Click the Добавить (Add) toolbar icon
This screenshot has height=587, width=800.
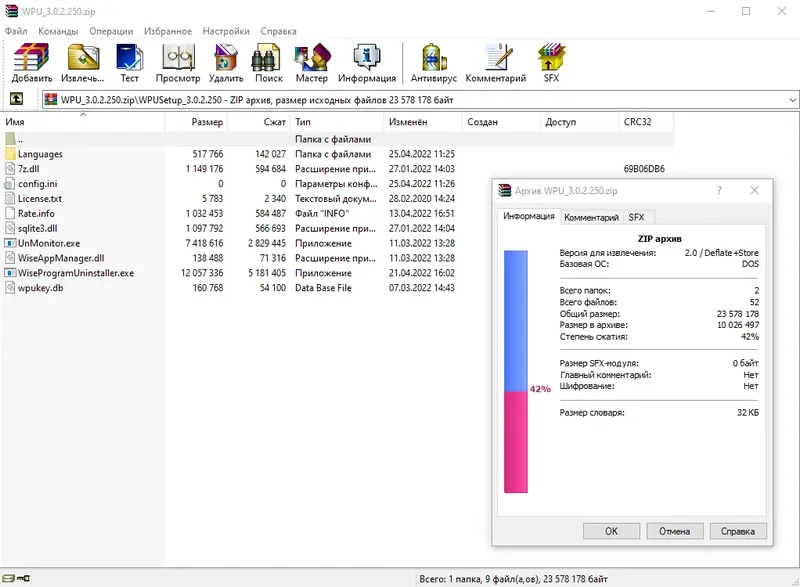[x=30, y=60]
